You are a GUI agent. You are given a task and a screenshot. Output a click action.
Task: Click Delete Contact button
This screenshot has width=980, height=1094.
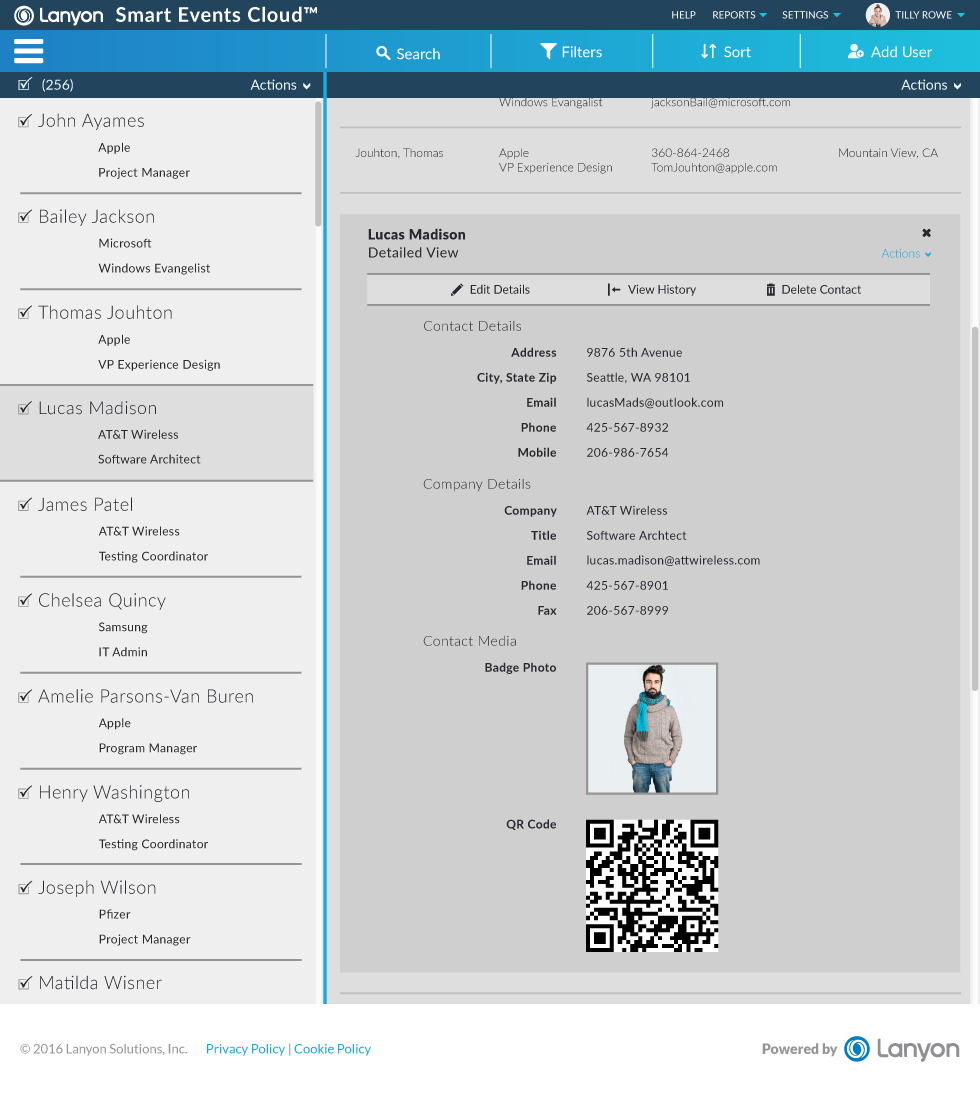(813, 290)
